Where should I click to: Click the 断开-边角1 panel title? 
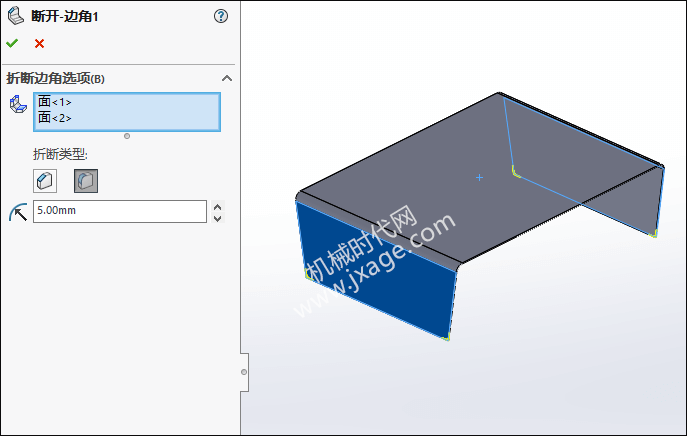tap(65, 16)
